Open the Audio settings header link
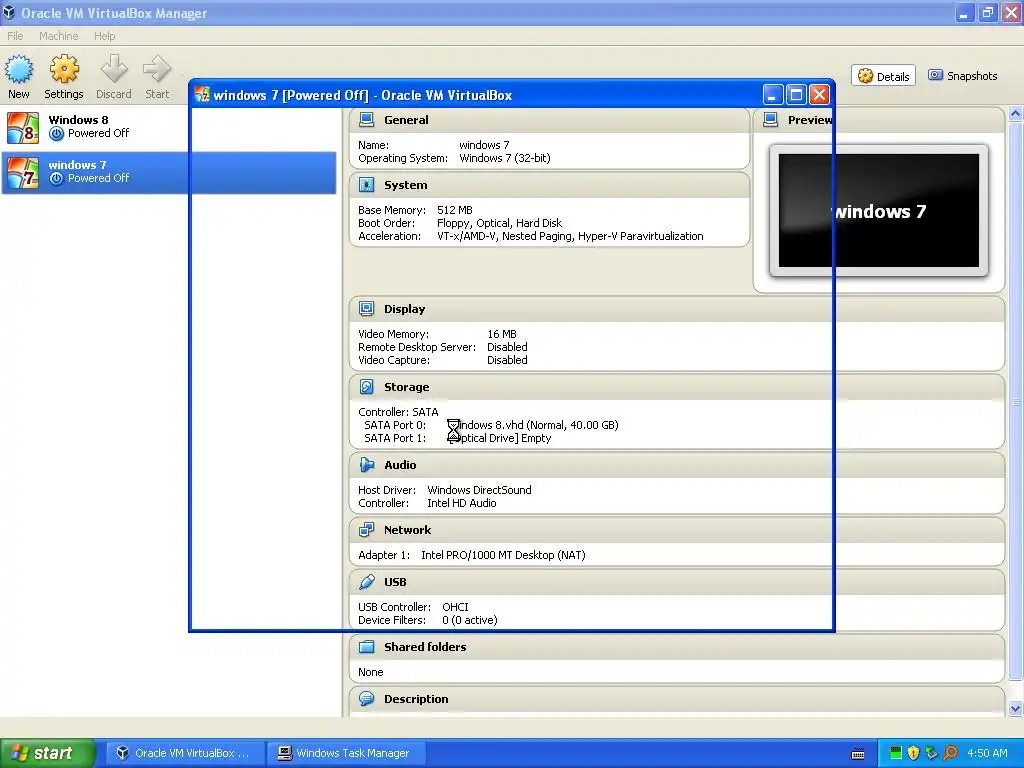 [400, 465]
